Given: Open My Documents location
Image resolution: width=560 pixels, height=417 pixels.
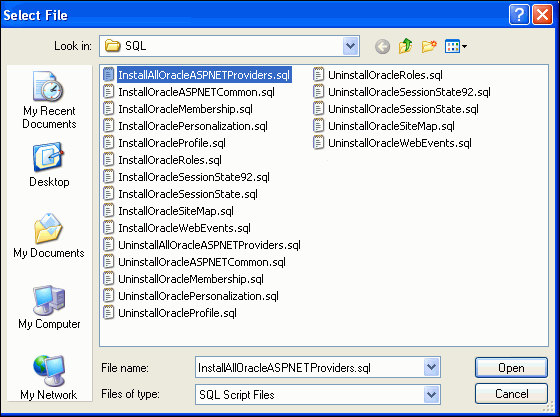Looking at the screenshot, I should pos(49,236).
